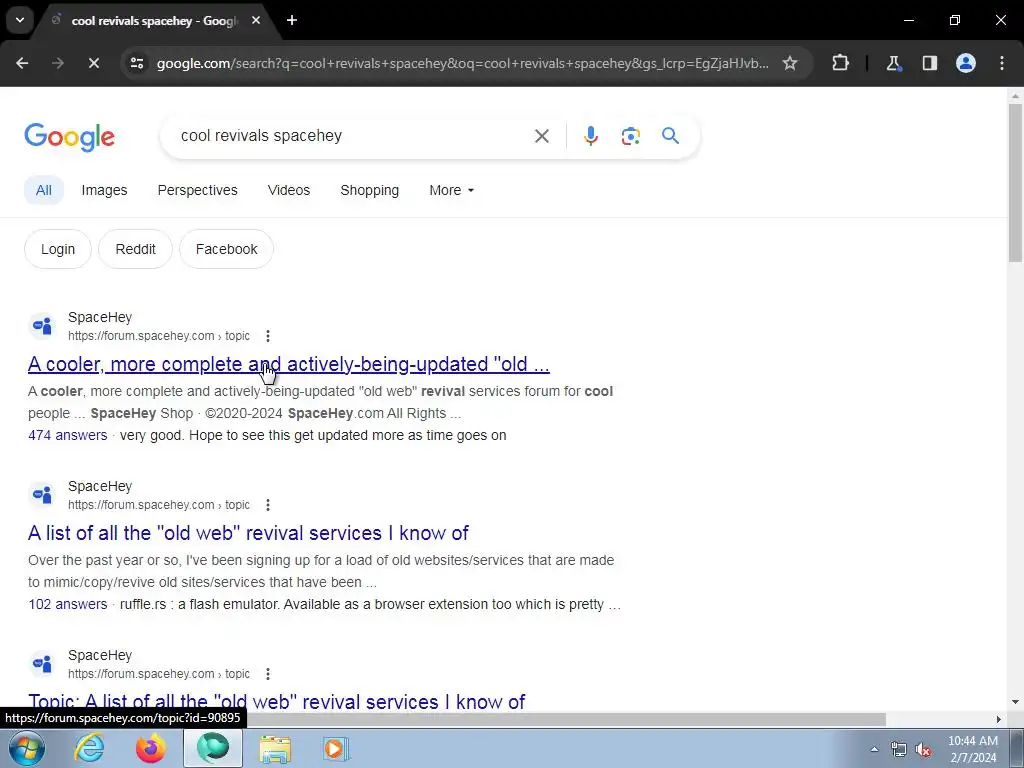Open the taskbar clock showing 10:44 AM
The image size is (1024, 768).
click(x=973, y=749)
